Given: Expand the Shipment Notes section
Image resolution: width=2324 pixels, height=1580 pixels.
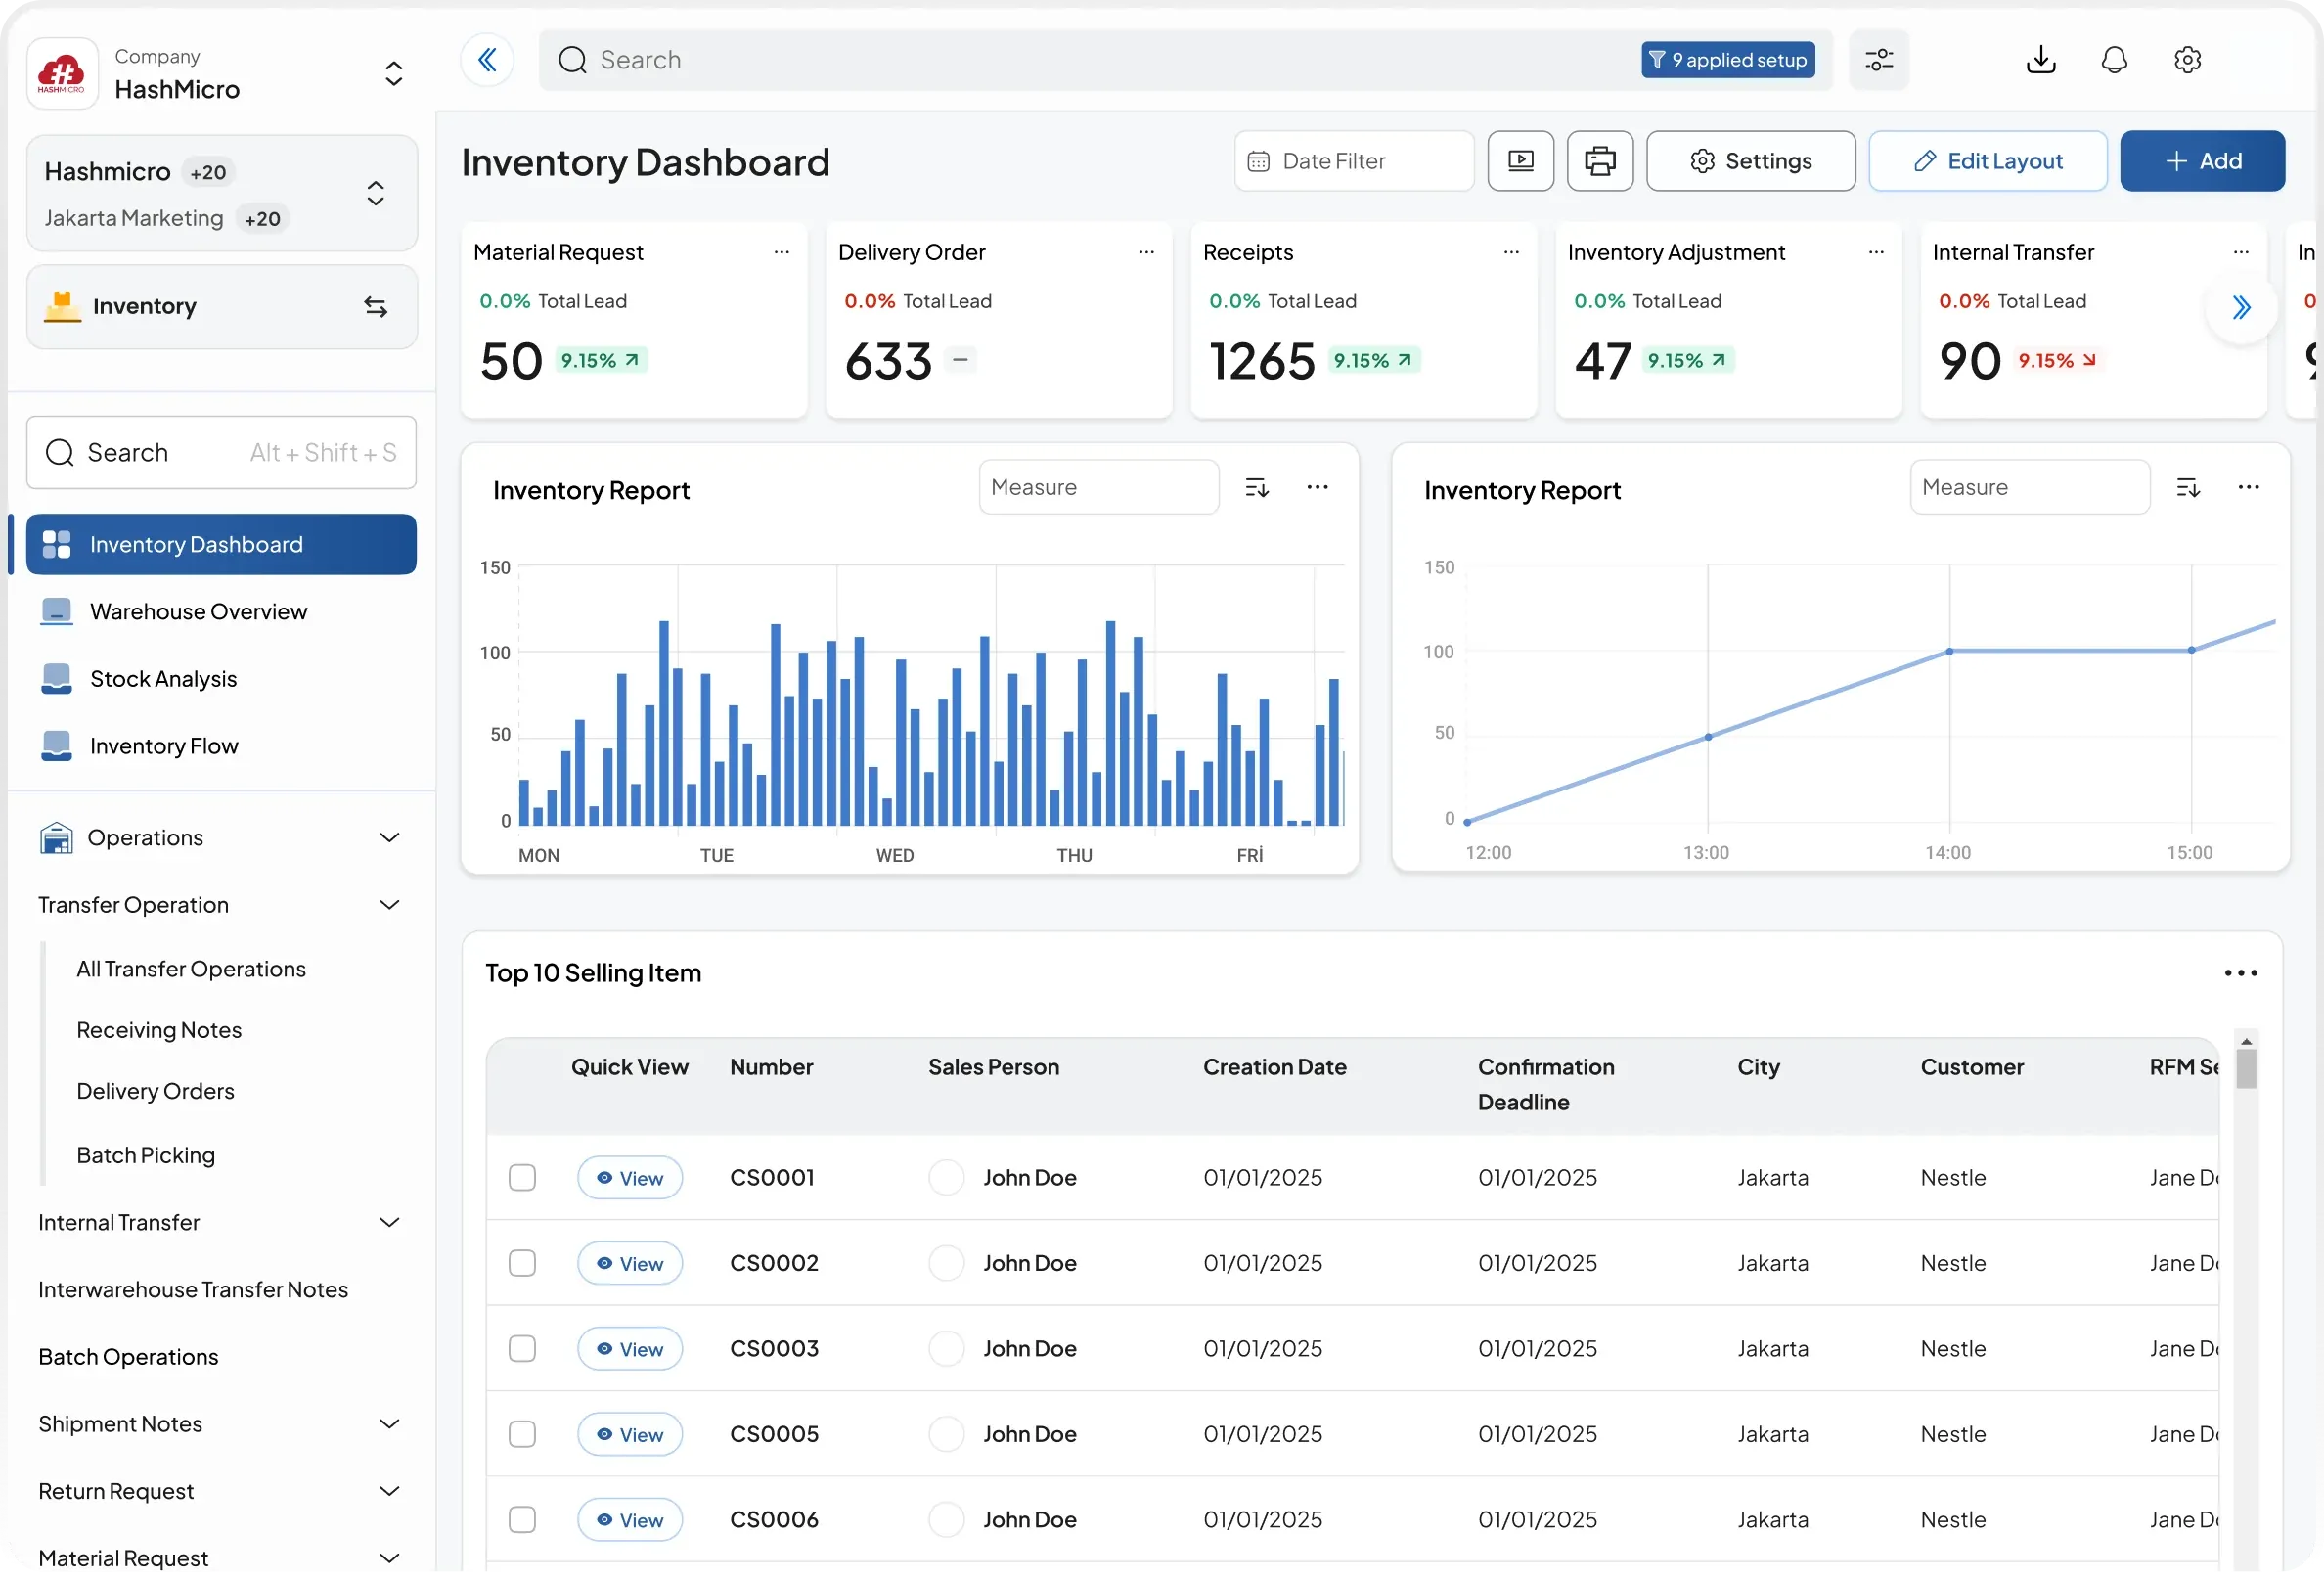Looking at the screenshot, I should point(390,1424).
